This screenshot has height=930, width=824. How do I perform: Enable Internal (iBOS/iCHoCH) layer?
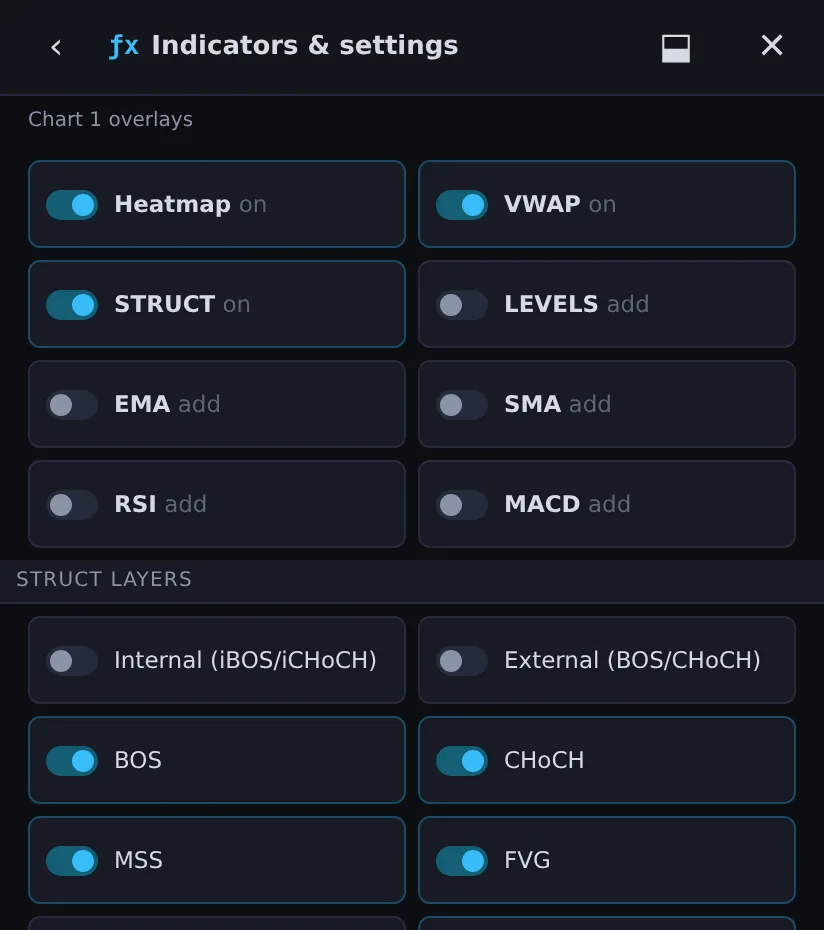pos(72,660)
